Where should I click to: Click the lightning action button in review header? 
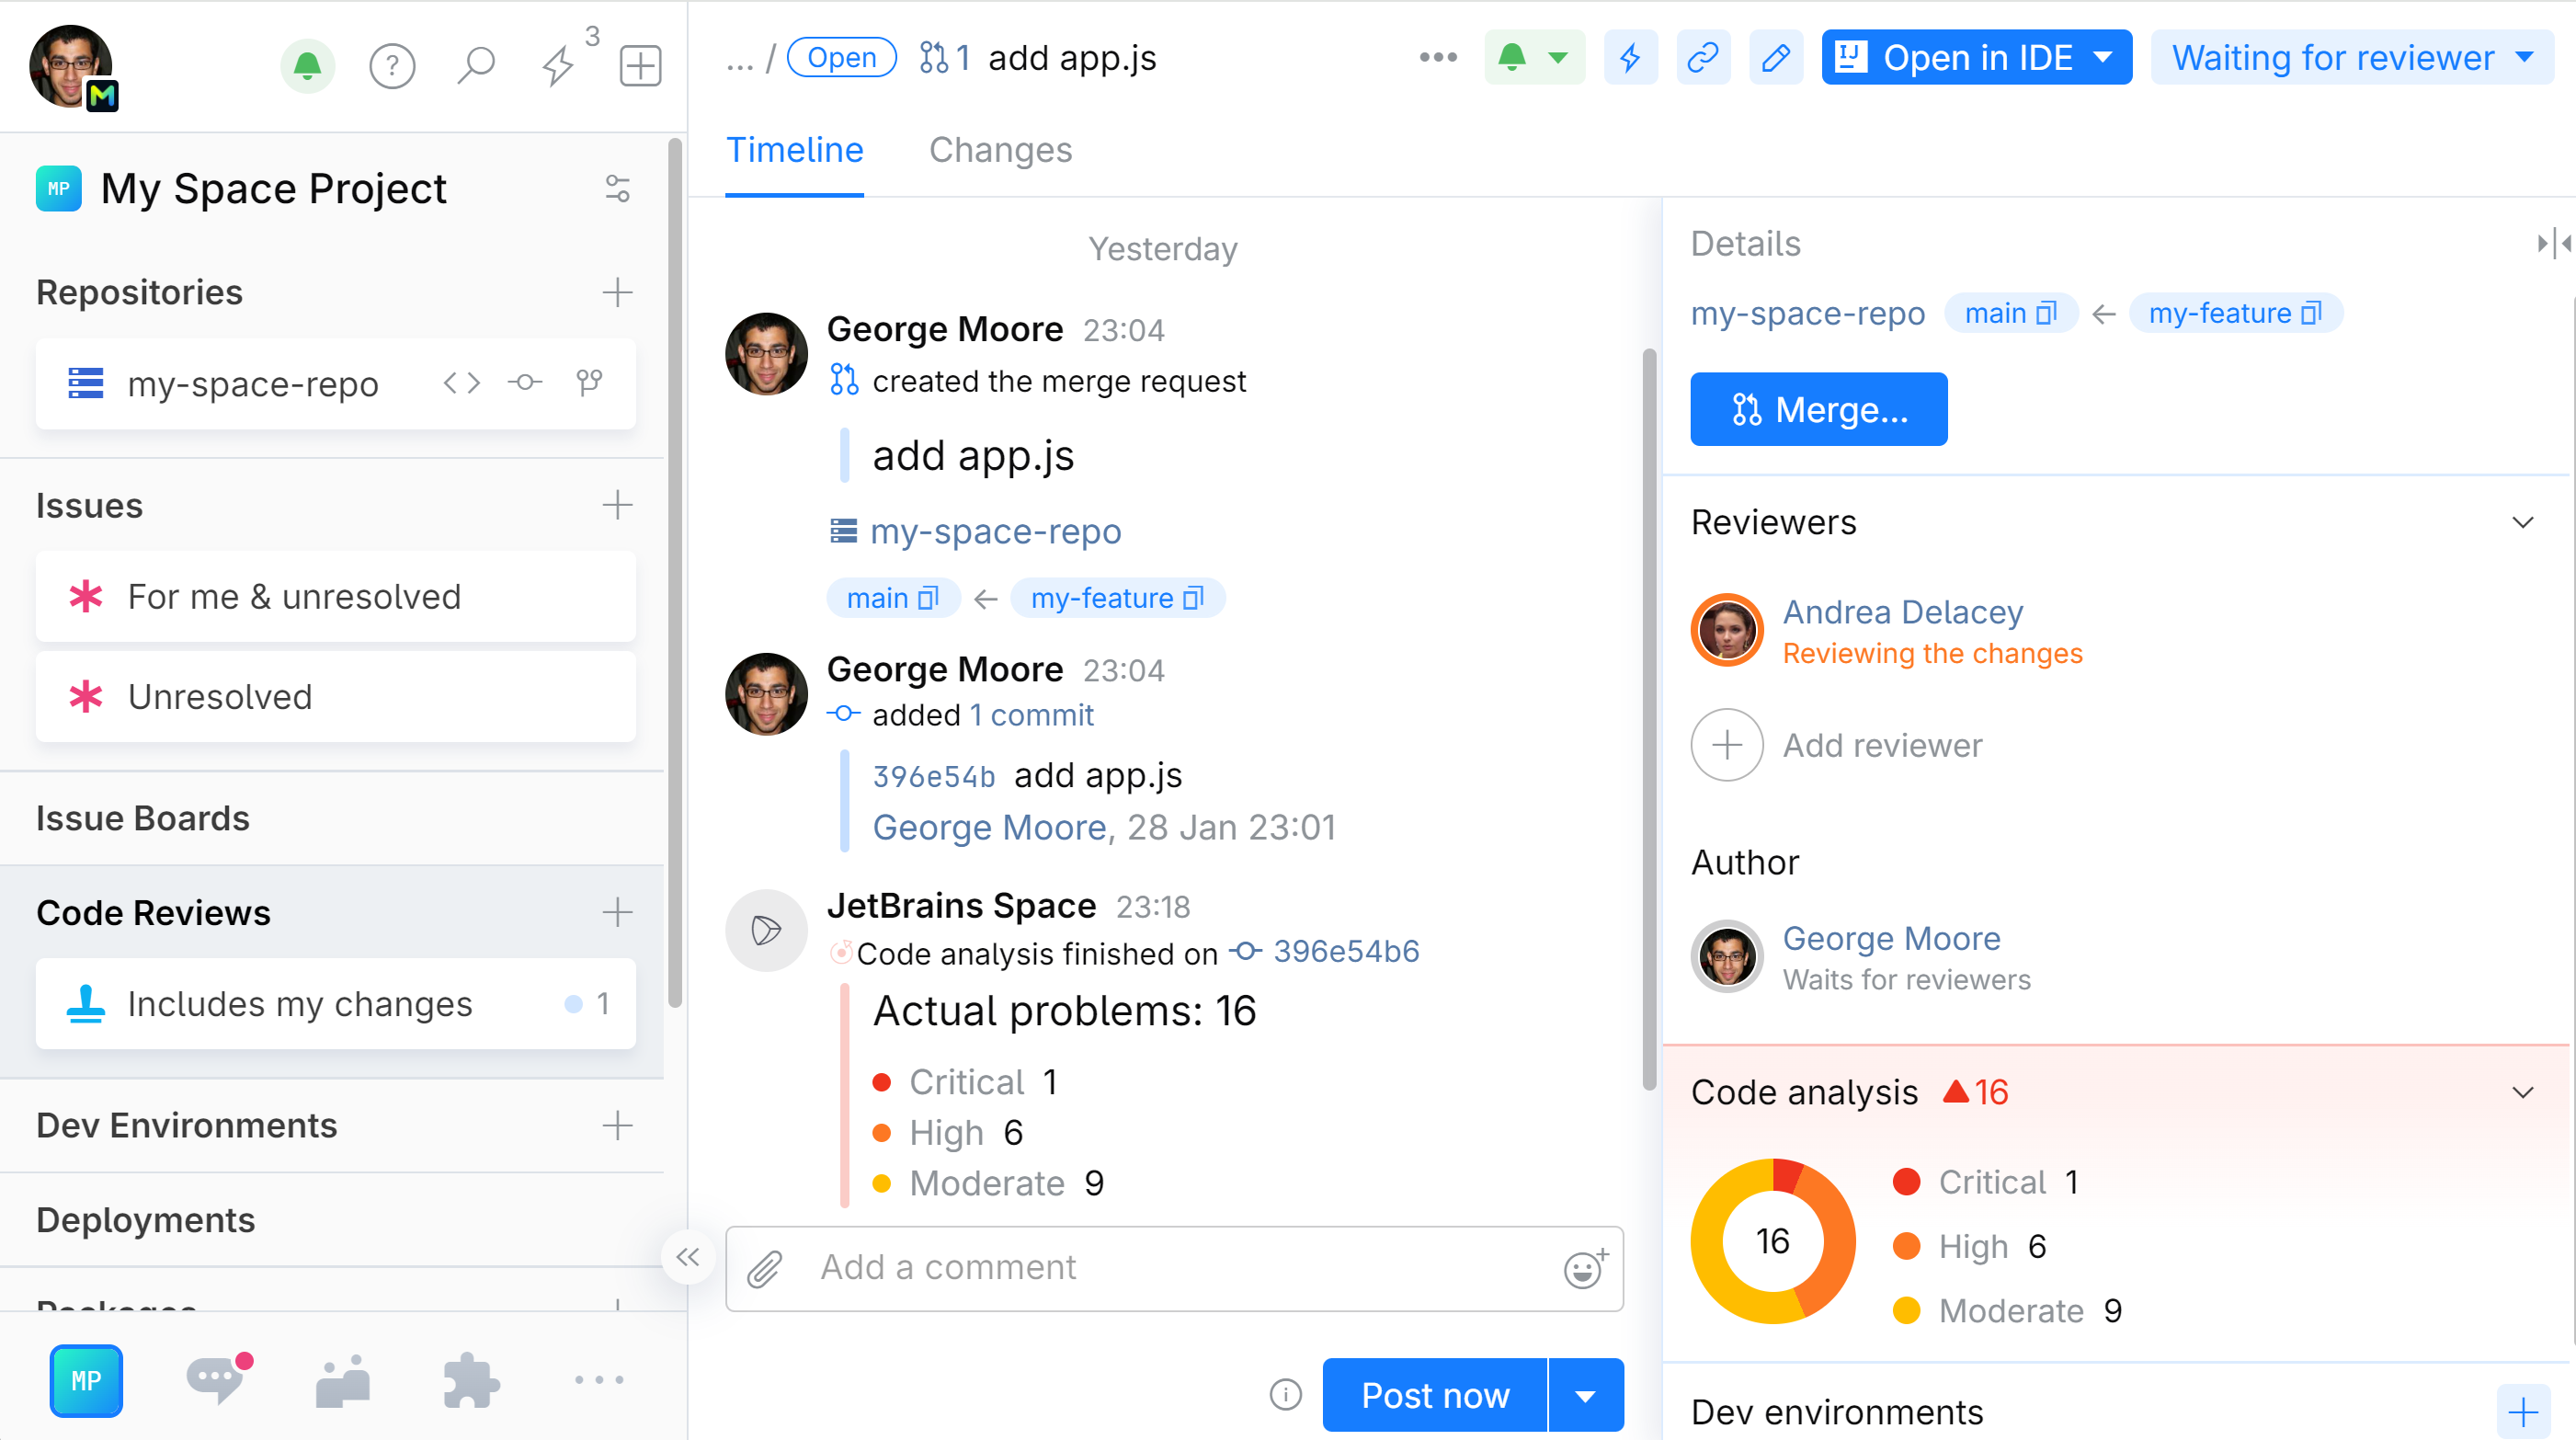[1630, 57]
